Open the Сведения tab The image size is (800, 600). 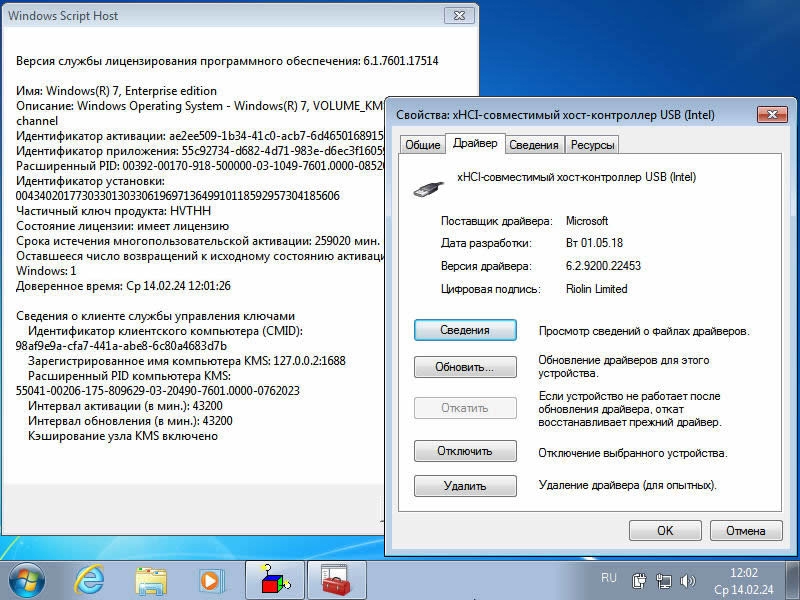533,145
